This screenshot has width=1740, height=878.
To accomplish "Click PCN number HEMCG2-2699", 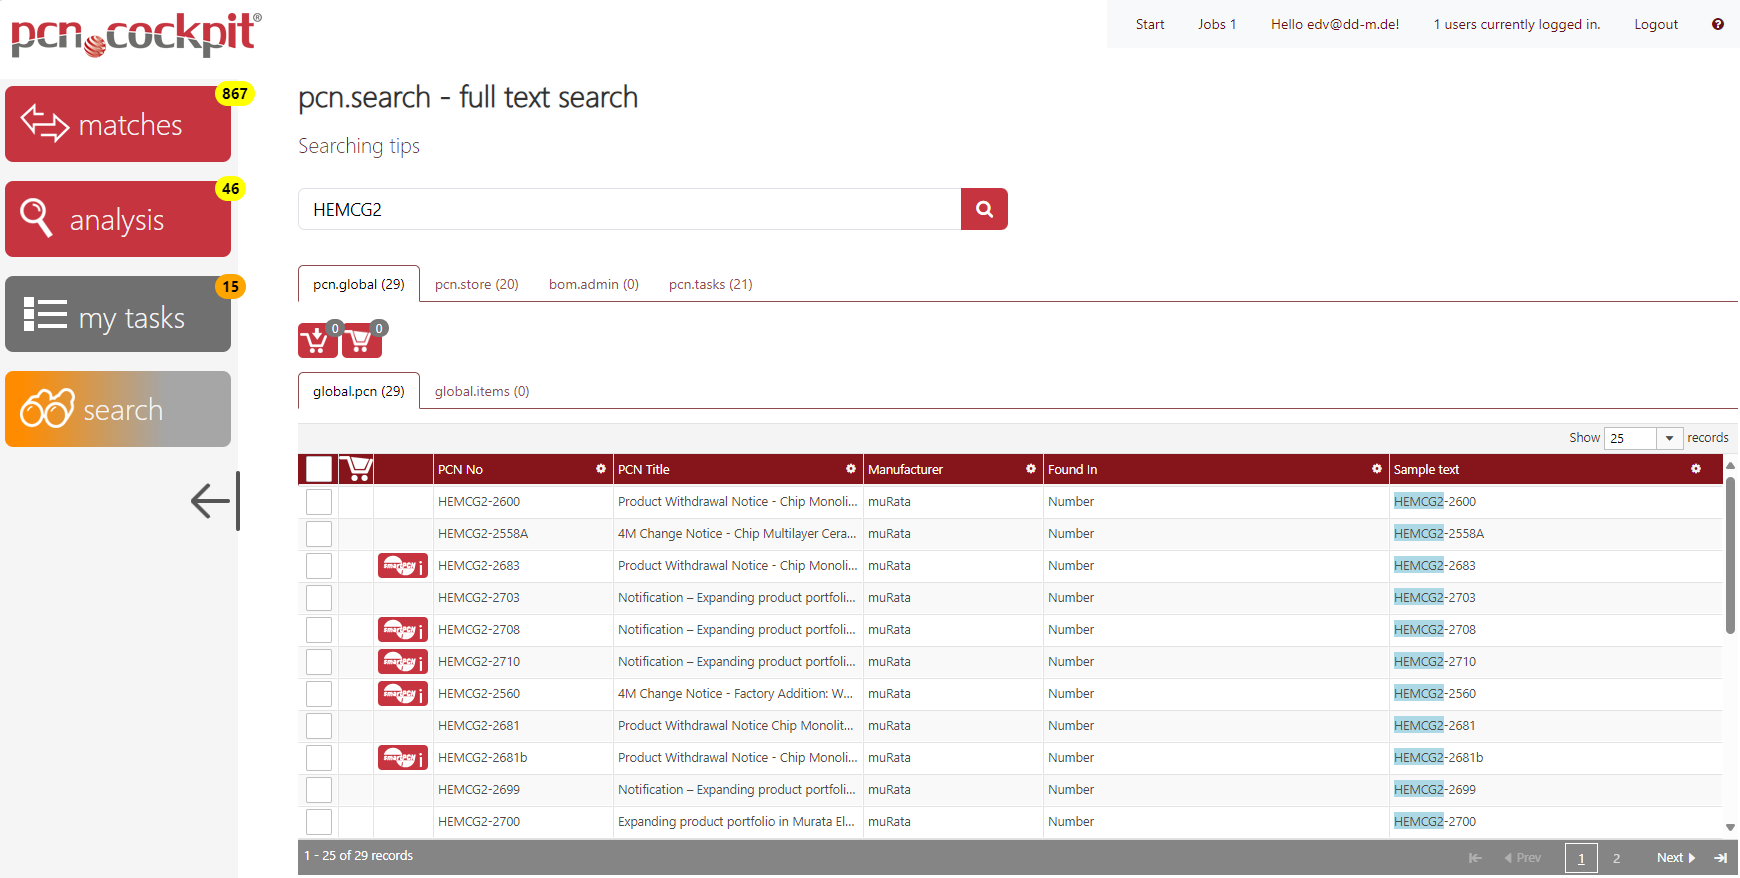I will tap(479, 790).
